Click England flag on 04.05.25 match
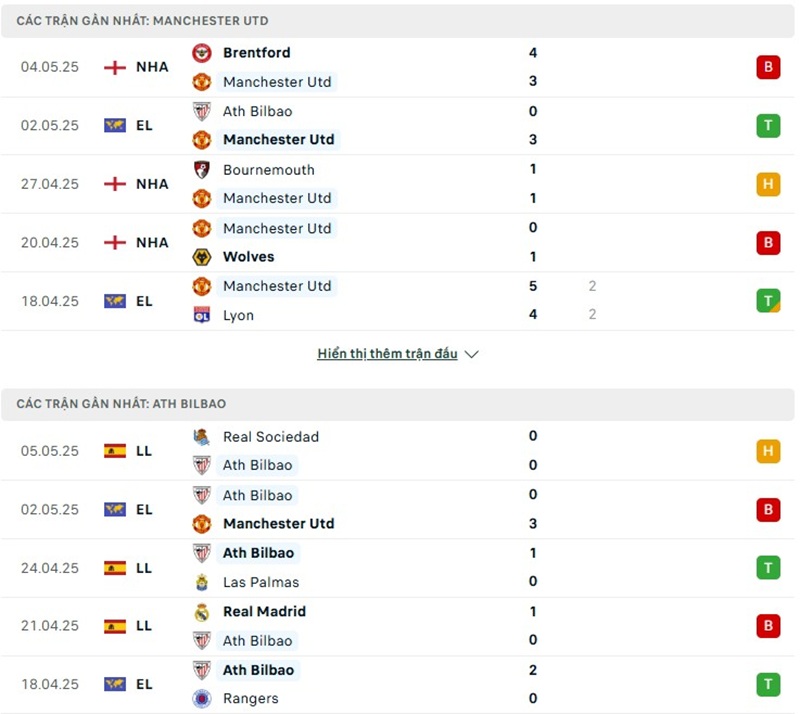The height and width of the screenshot is (714, 800). (x=115, y=67)
